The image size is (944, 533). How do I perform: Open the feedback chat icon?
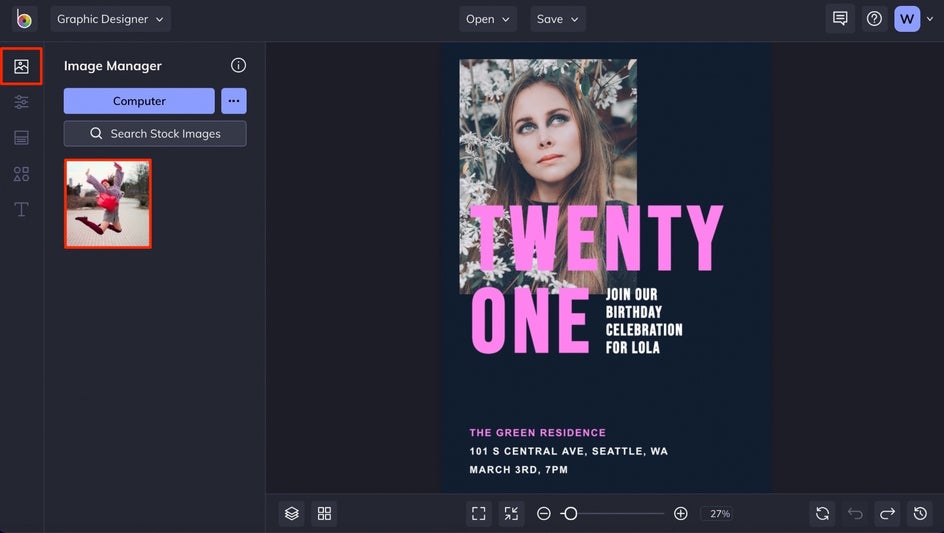tap(840, 19)
